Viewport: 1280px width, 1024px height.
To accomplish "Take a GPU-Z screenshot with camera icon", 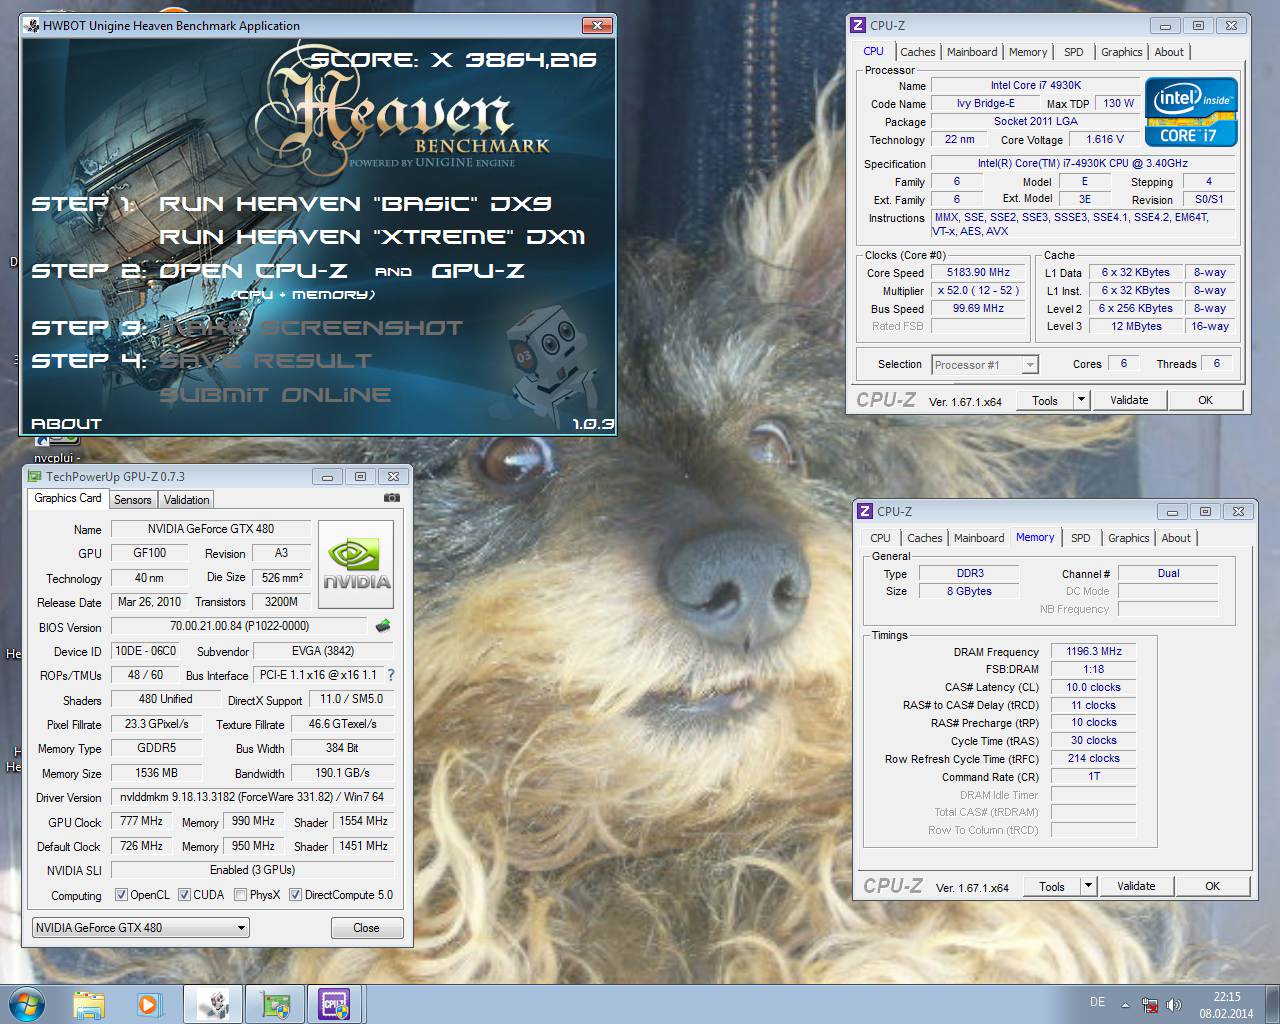I will click(x=392, y=497).
